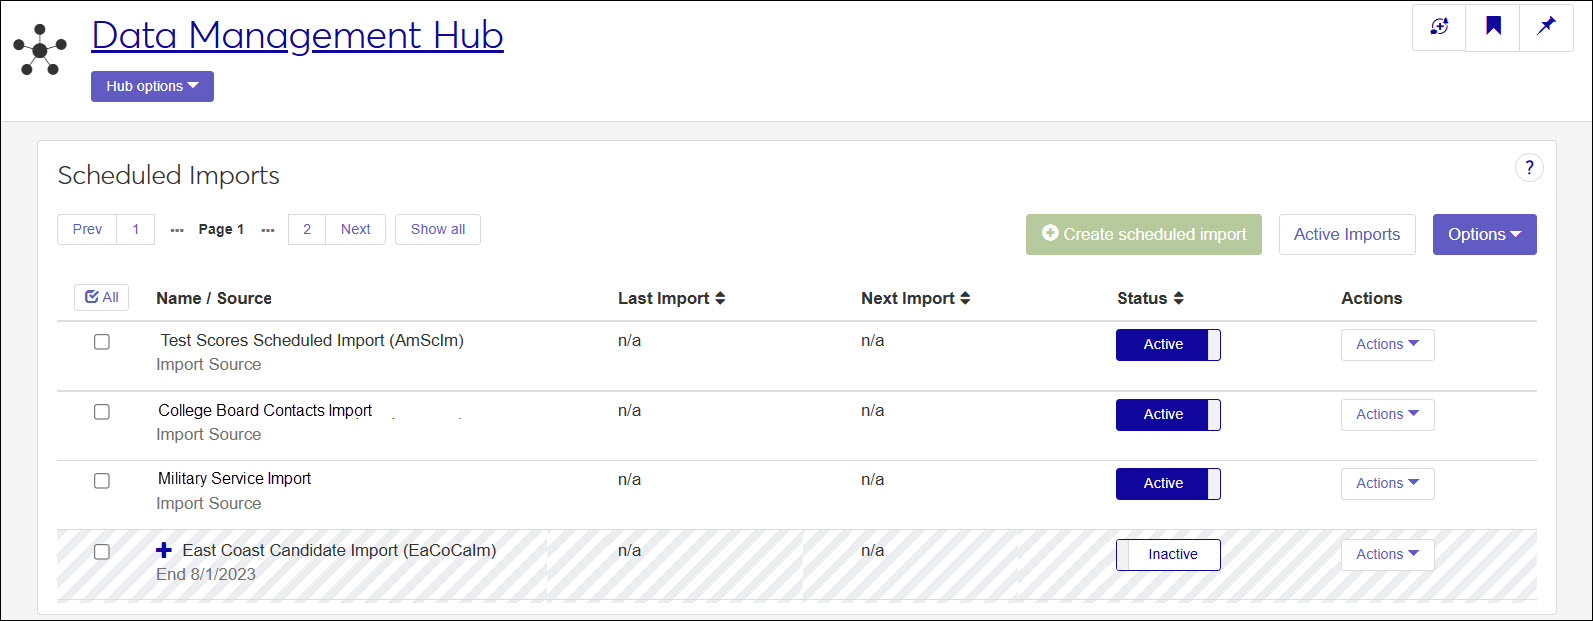Select the Military Service Import checkbox
The image size is (1593, 621).
point(102,481)
